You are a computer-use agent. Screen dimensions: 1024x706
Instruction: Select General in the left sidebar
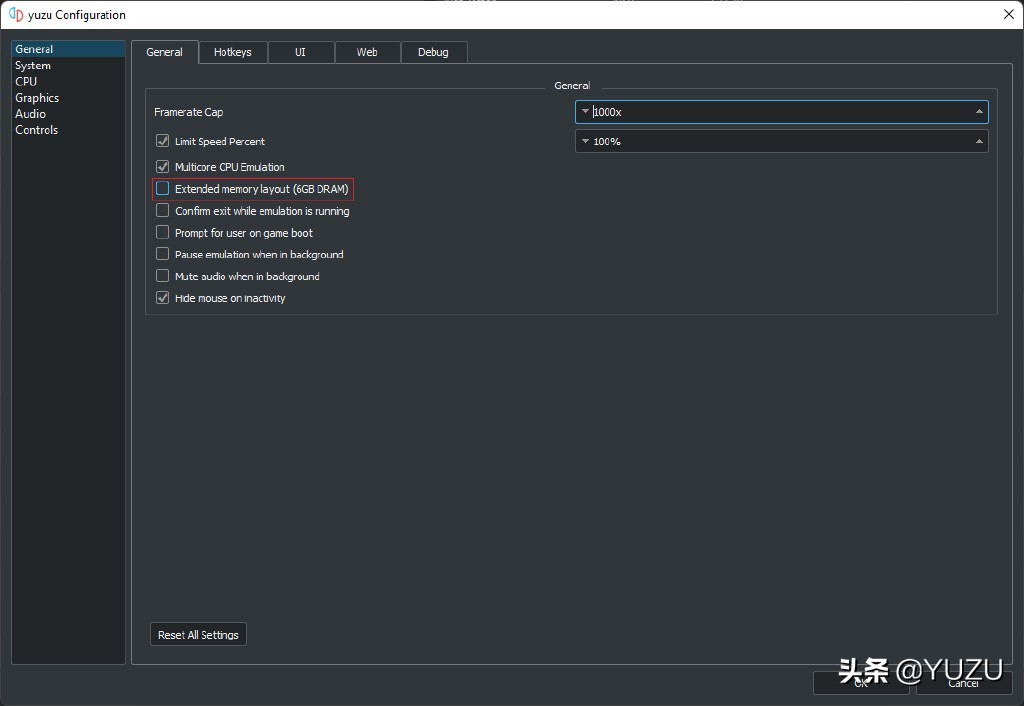(x=68, y=49)
